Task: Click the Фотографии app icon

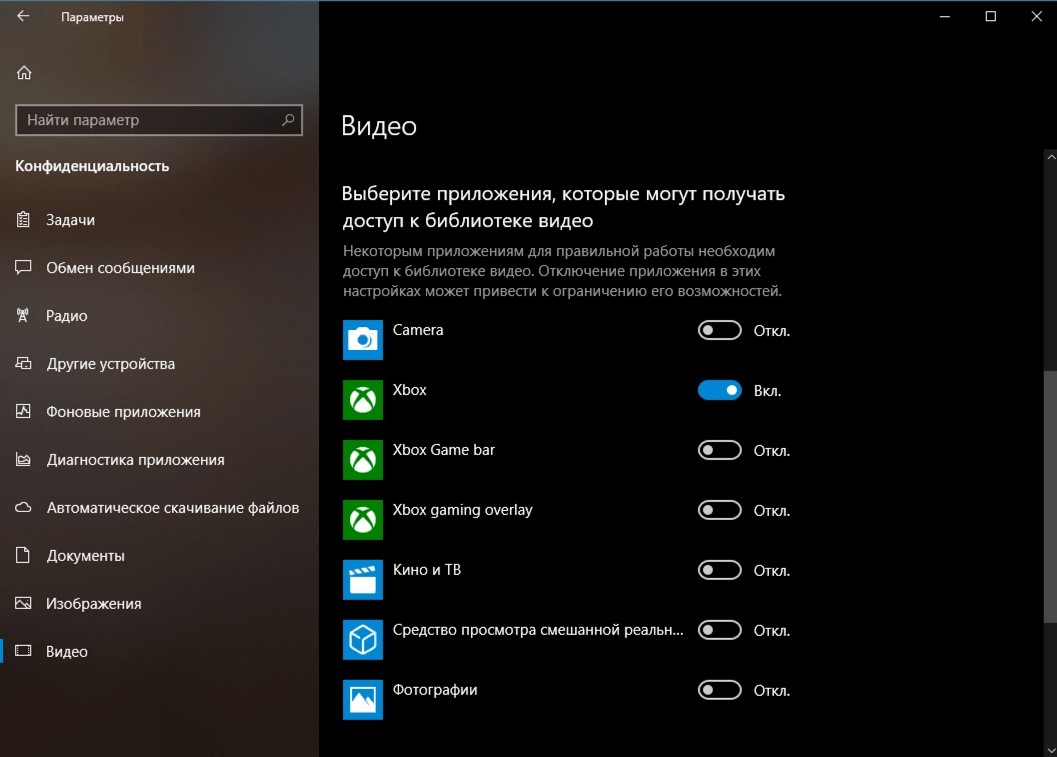Action: coord(363,700)
